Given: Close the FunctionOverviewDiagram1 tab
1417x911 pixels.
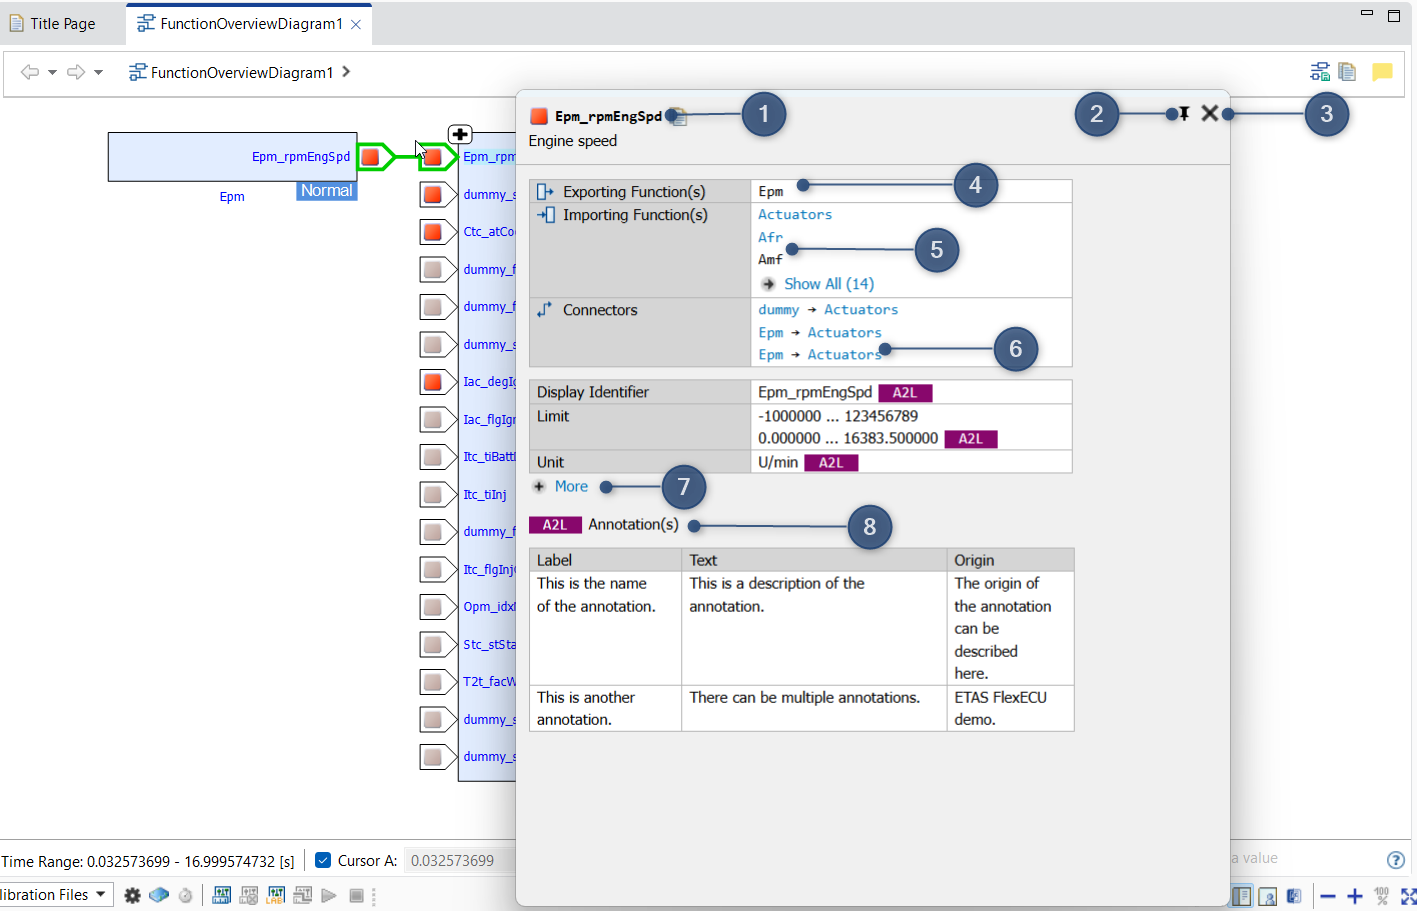Looking at the screenshot, I should click(x=356, y=24).
